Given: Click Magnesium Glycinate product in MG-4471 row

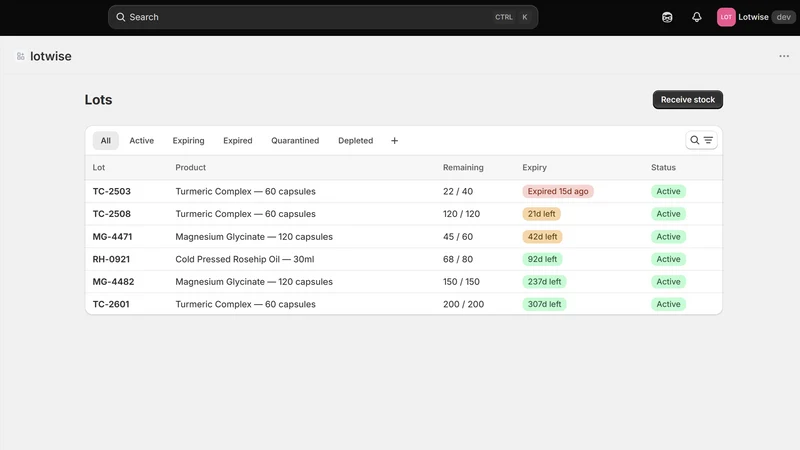Looking at the screenshot, I should pos(254,237).
